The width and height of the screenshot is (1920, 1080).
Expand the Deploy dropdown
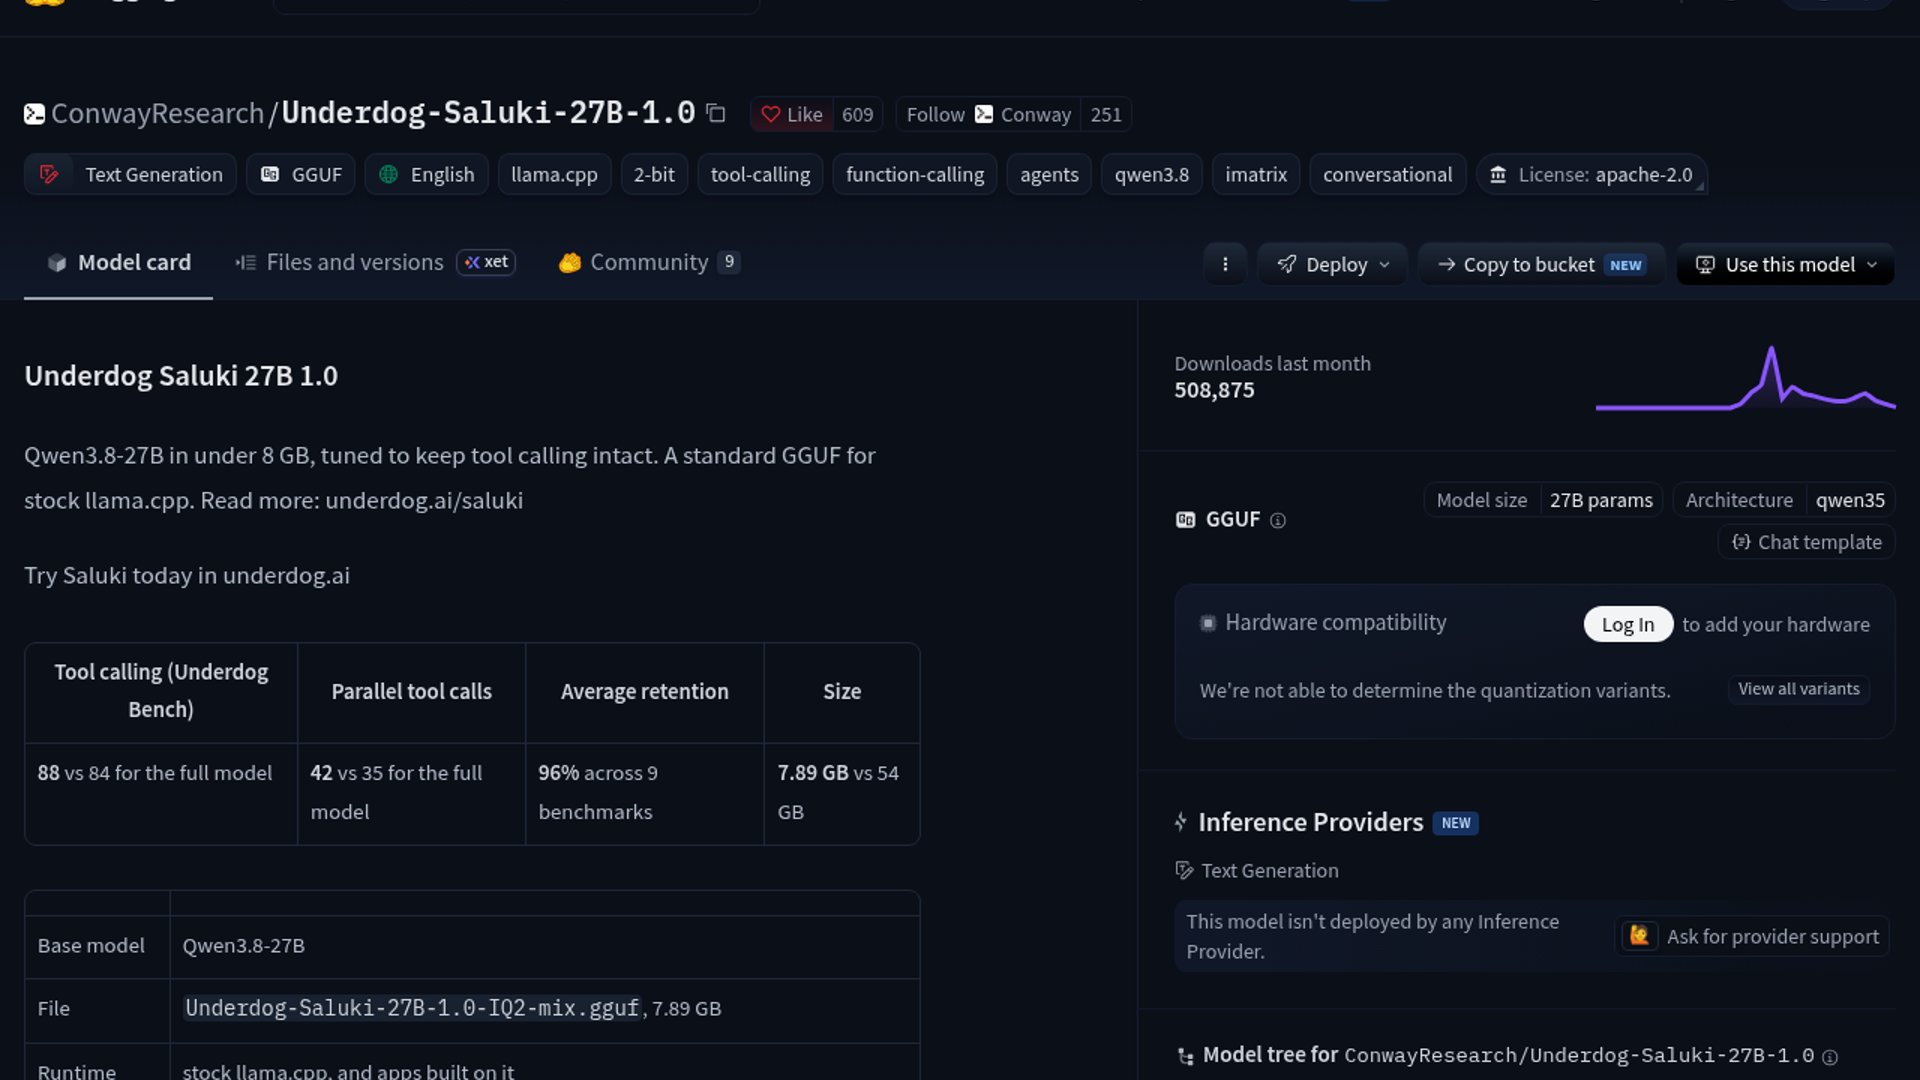1333,264
